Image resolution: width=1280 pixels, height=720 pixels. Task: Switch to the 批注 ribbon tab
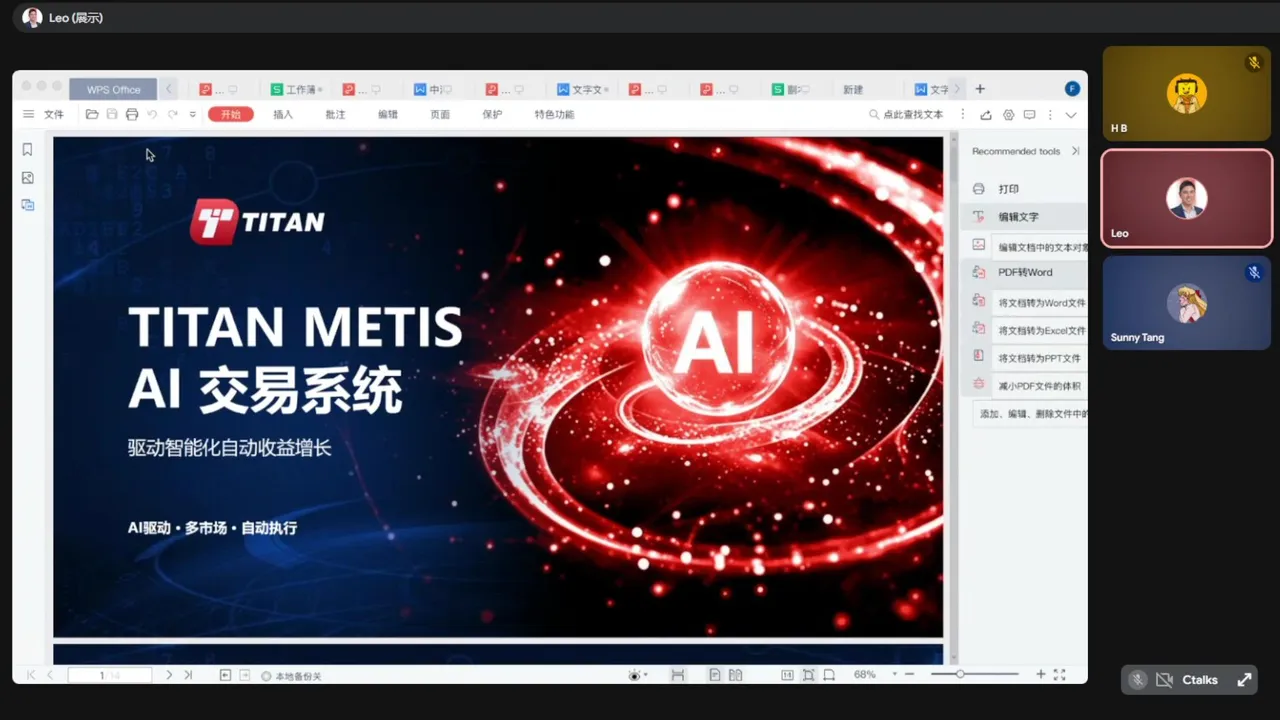tap(335, 115)
